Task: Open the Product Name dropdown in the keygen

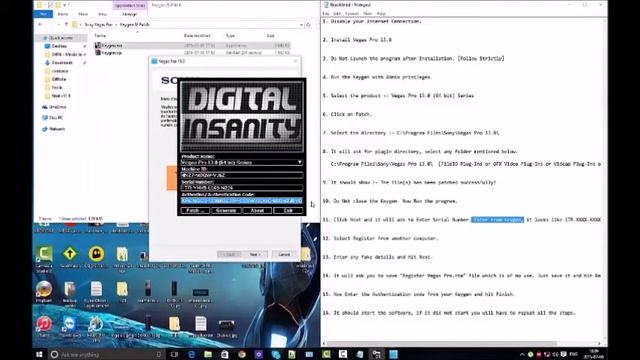Action: pyautogui.click(x=299, y=162)
